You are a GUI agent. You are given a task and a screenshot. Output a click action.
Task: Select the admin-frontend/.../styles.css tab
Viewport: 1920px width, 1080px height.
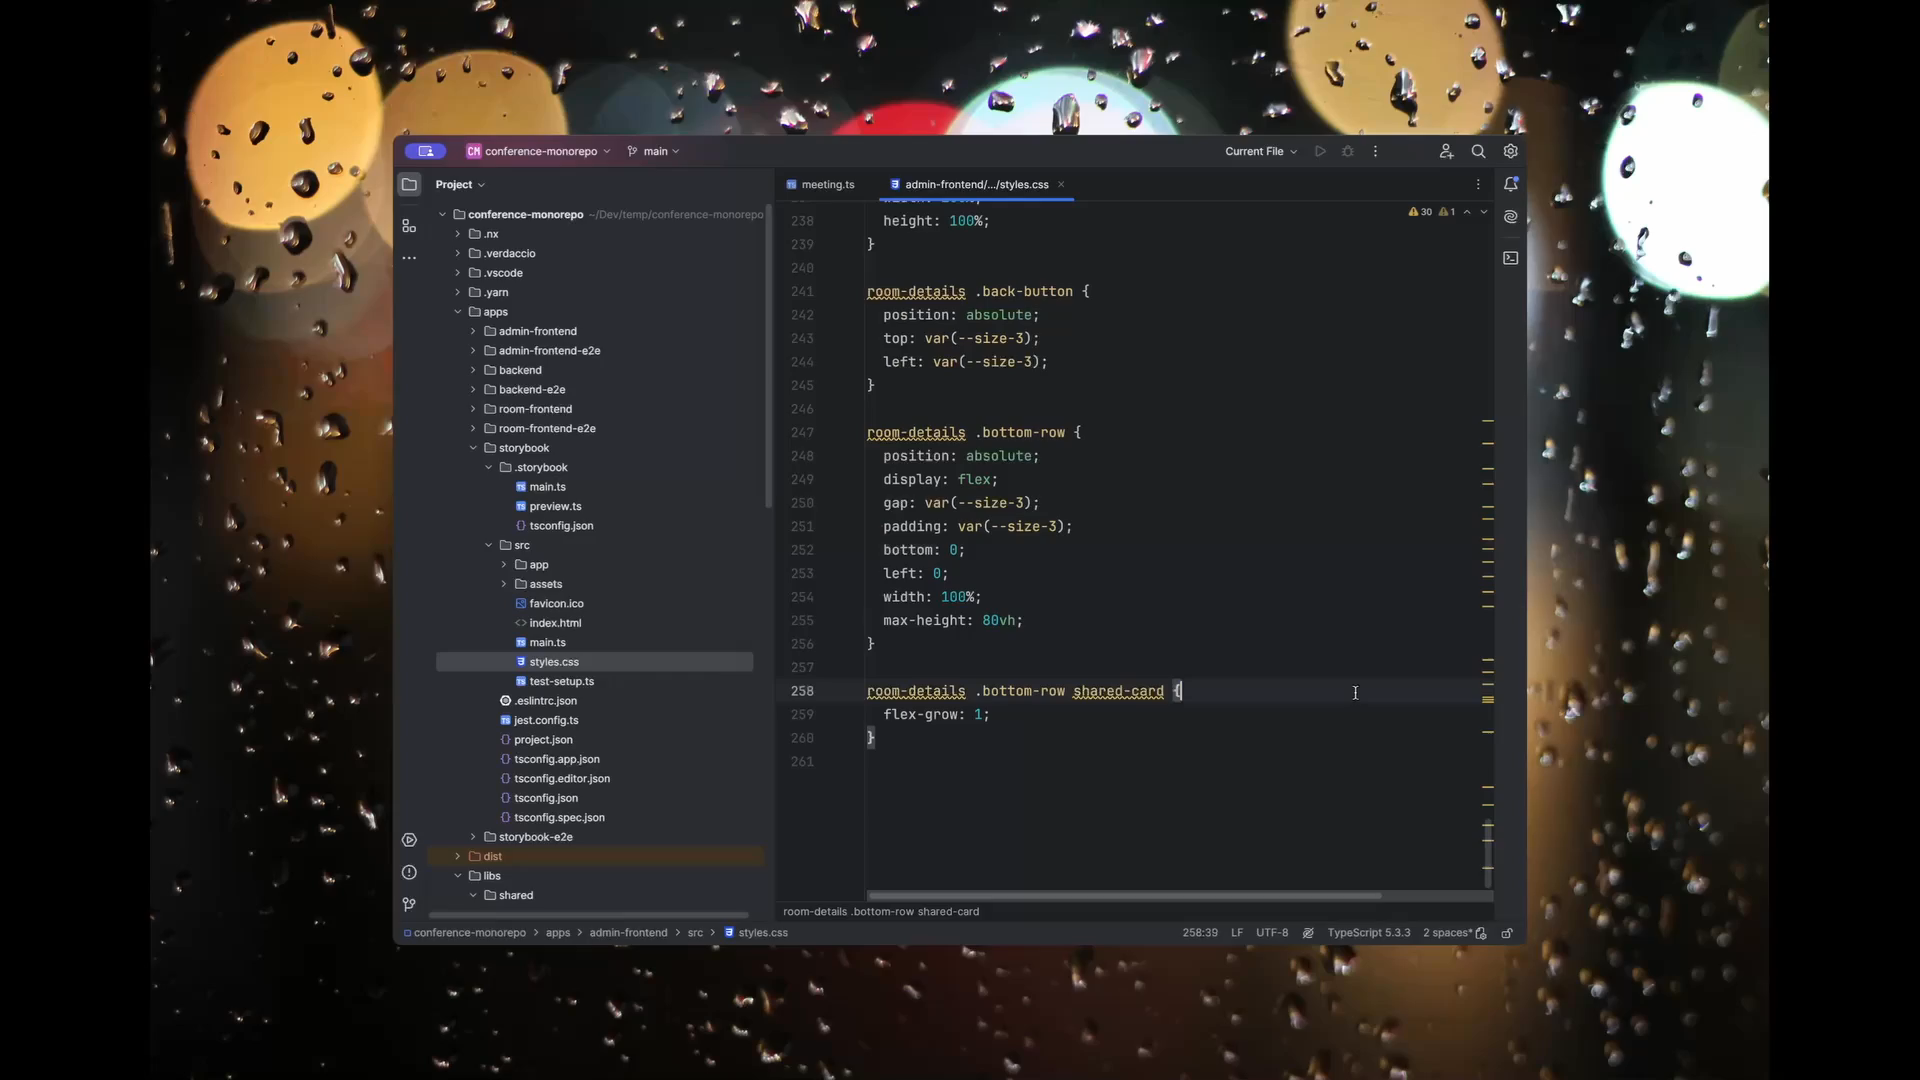point(968,184)
